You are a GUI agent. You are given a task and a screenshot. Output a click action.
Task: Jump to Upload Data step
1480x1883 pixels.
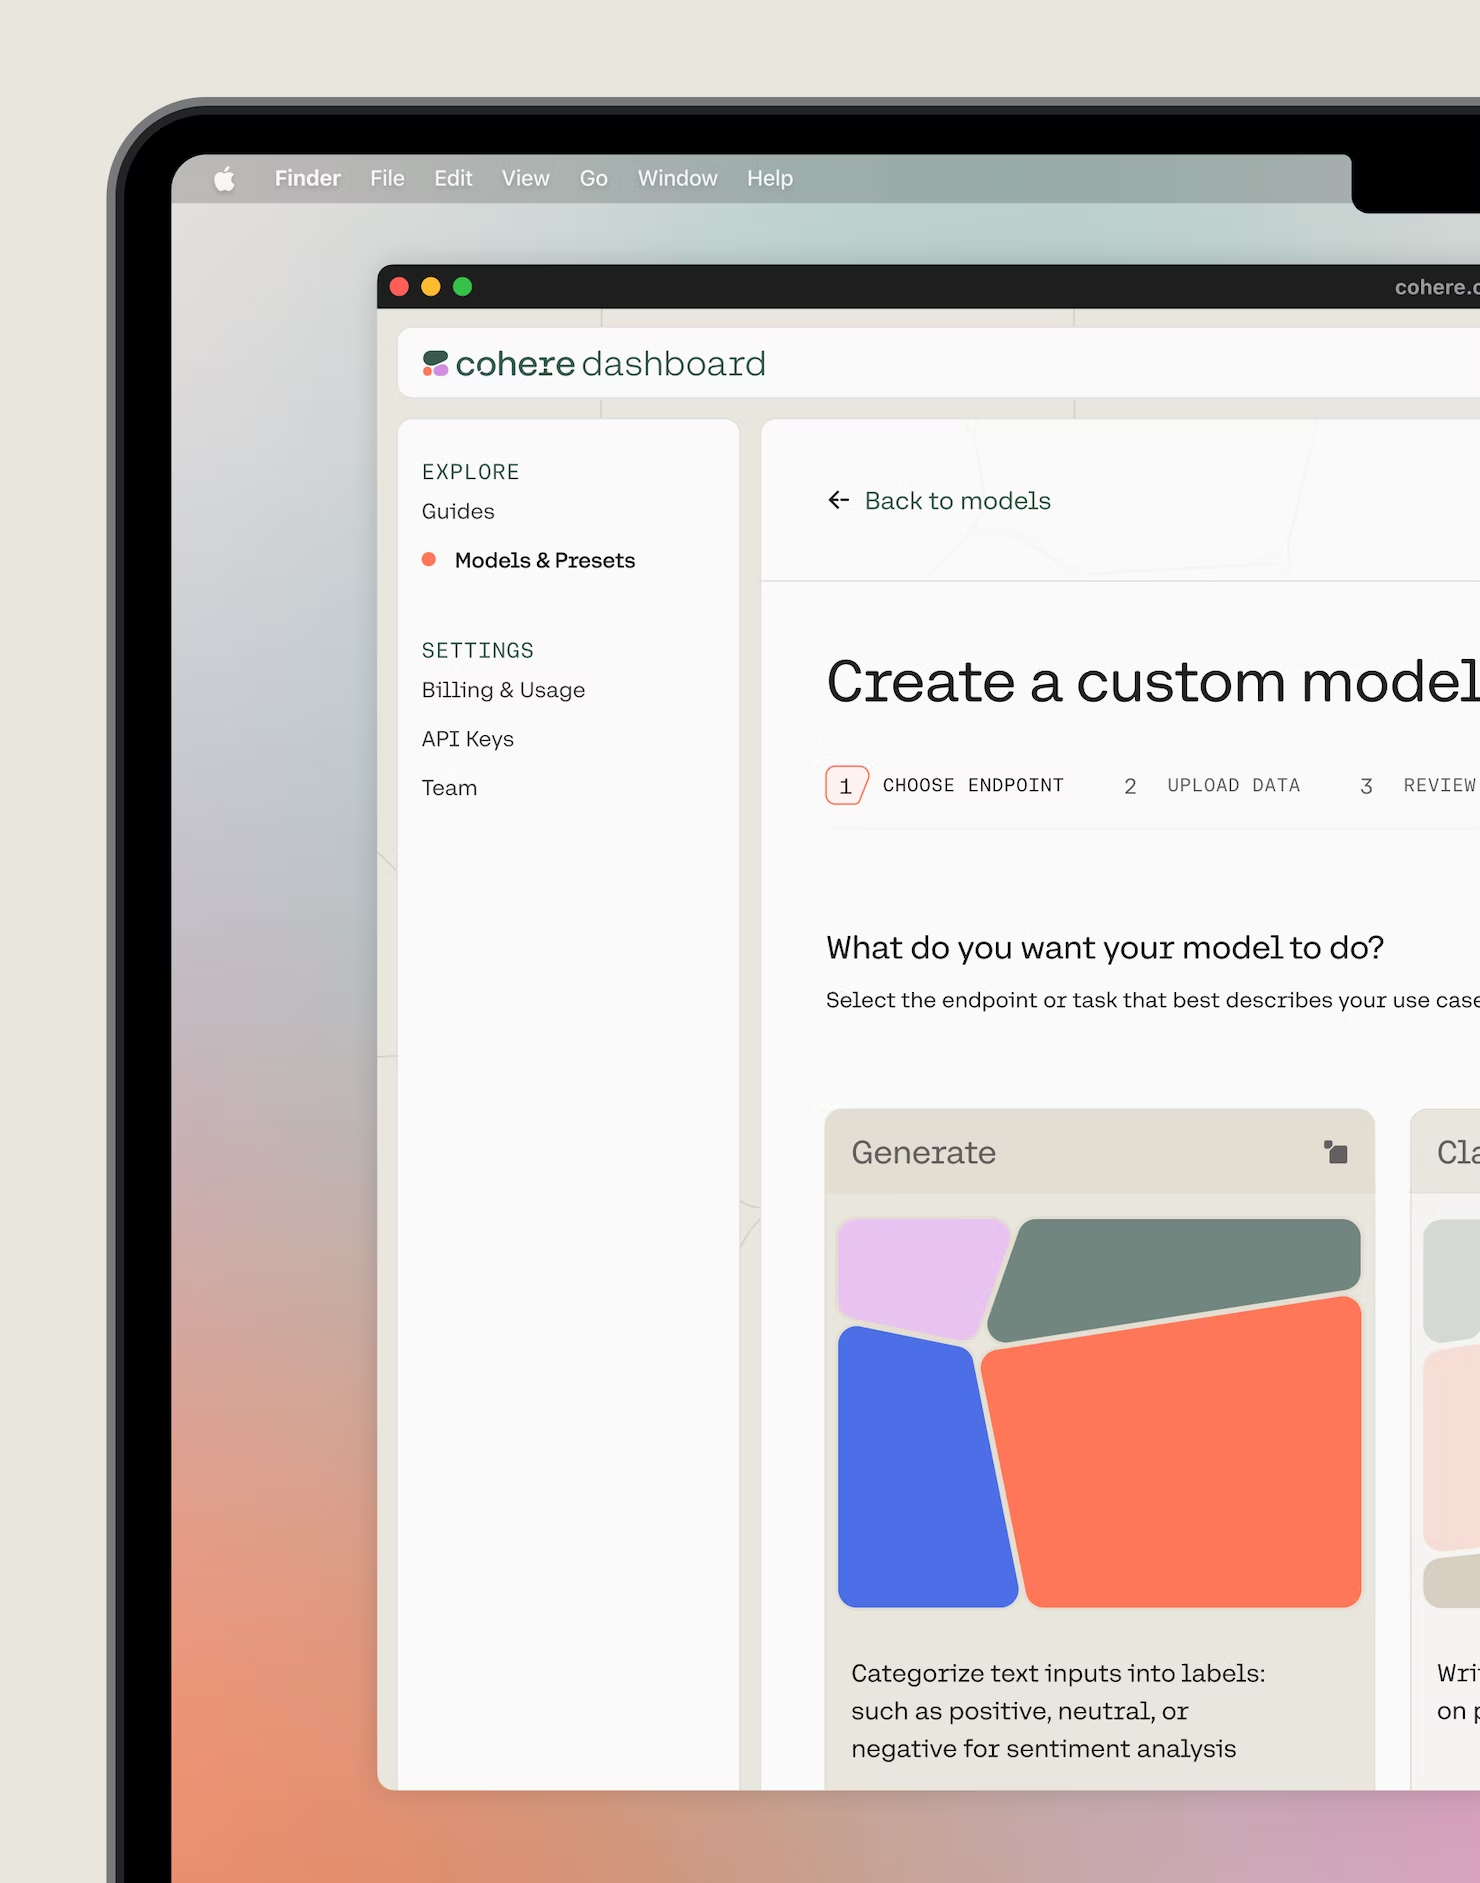(1232, 786)
